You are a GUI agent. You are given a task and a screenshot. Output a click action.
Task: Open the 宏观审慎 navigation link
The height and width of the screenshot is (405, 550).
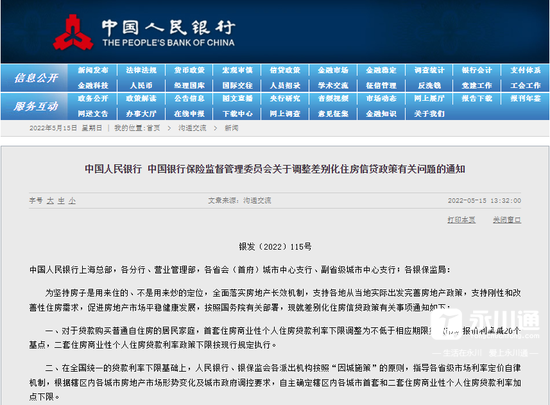coord(237,70)
